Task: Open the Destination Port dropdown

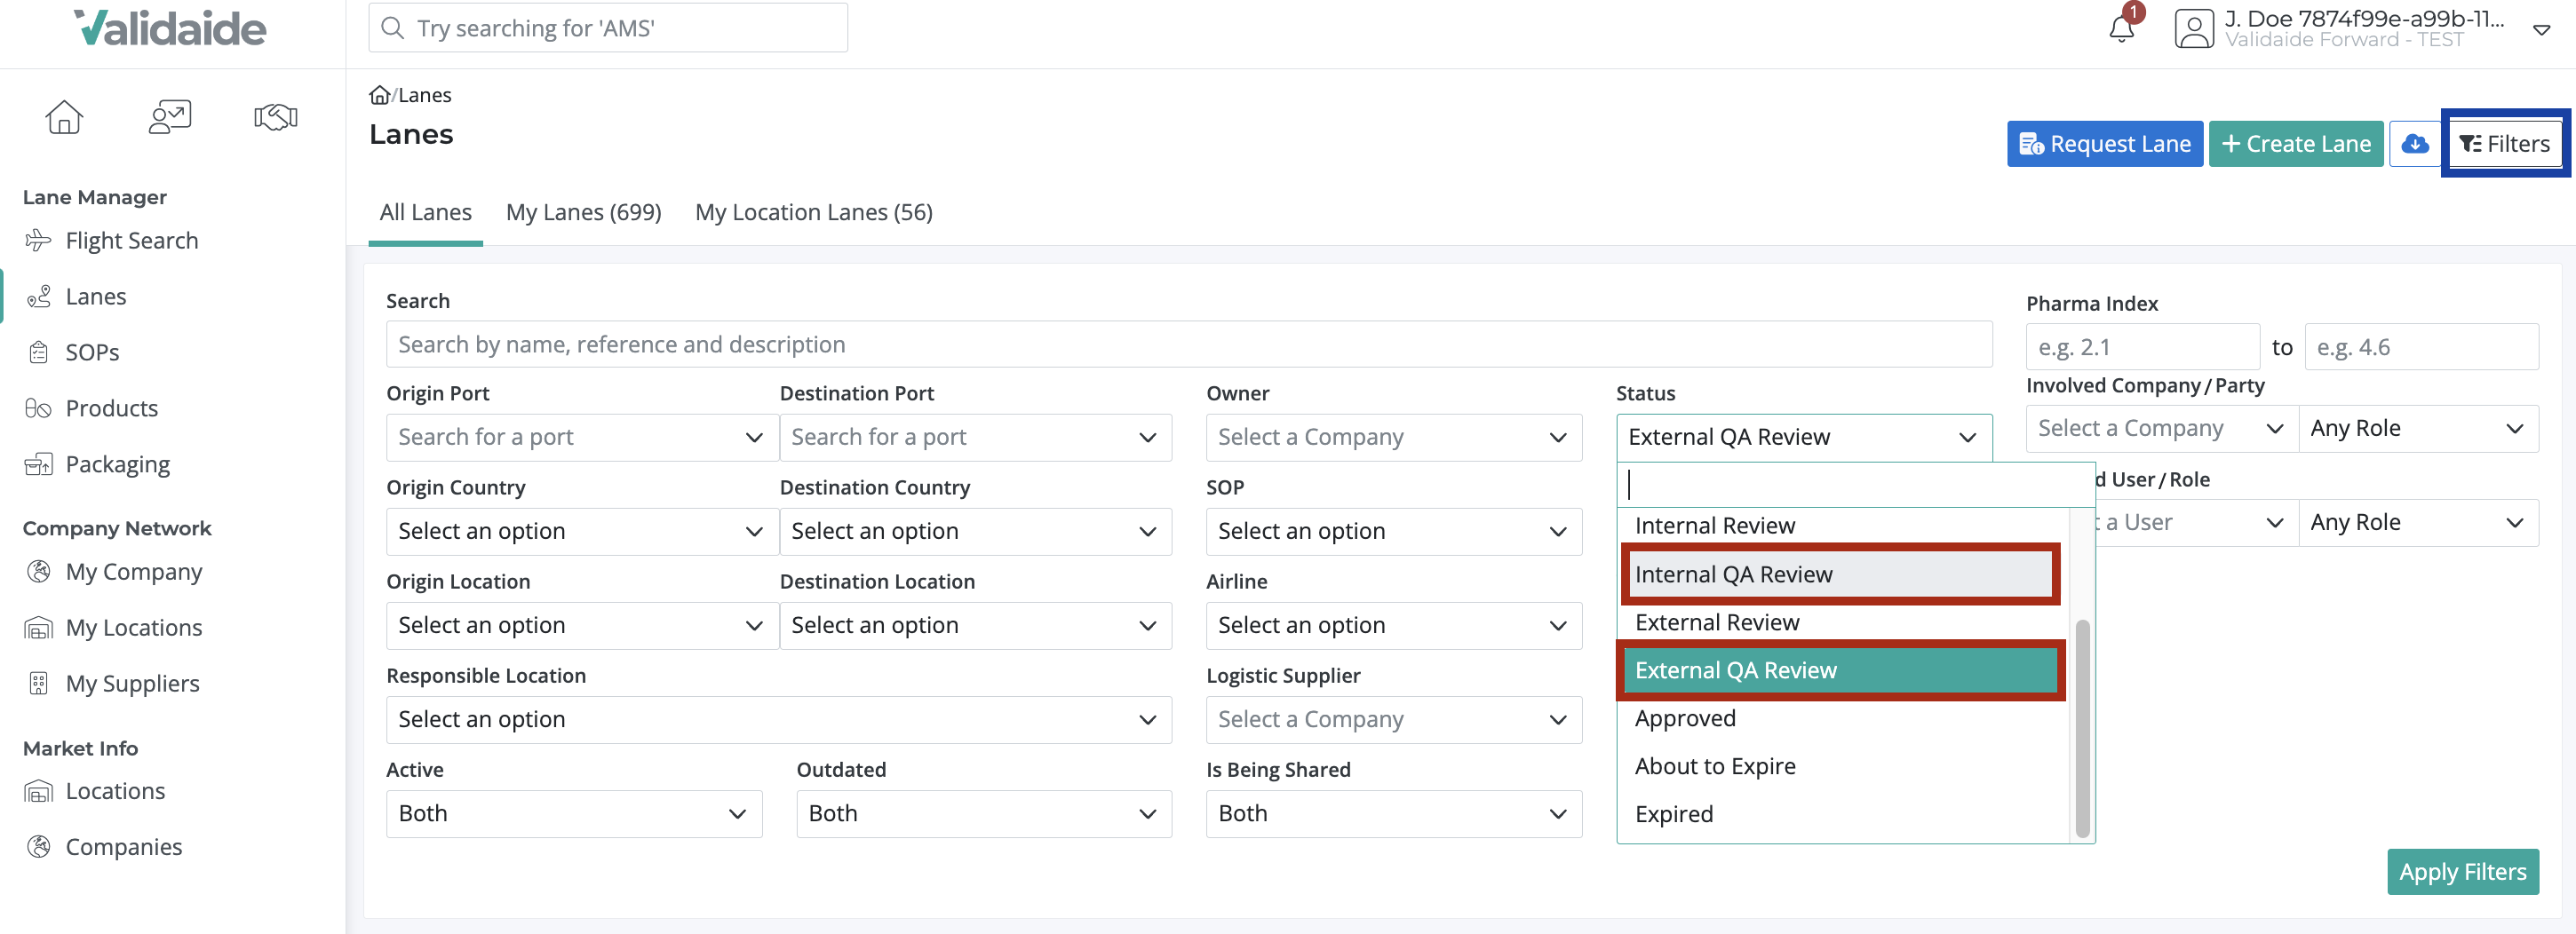Action: [975, 438]
